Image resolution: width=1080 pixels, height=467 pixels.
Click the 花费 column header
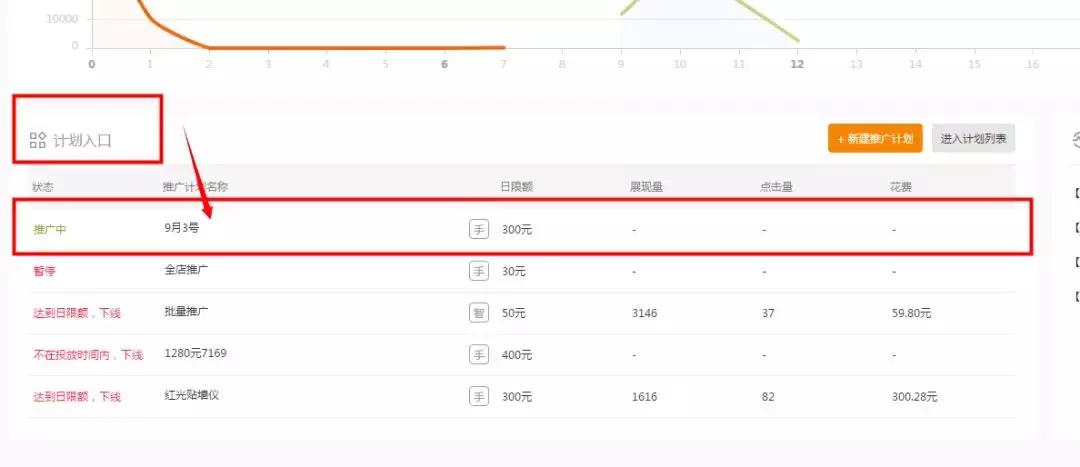901,187
